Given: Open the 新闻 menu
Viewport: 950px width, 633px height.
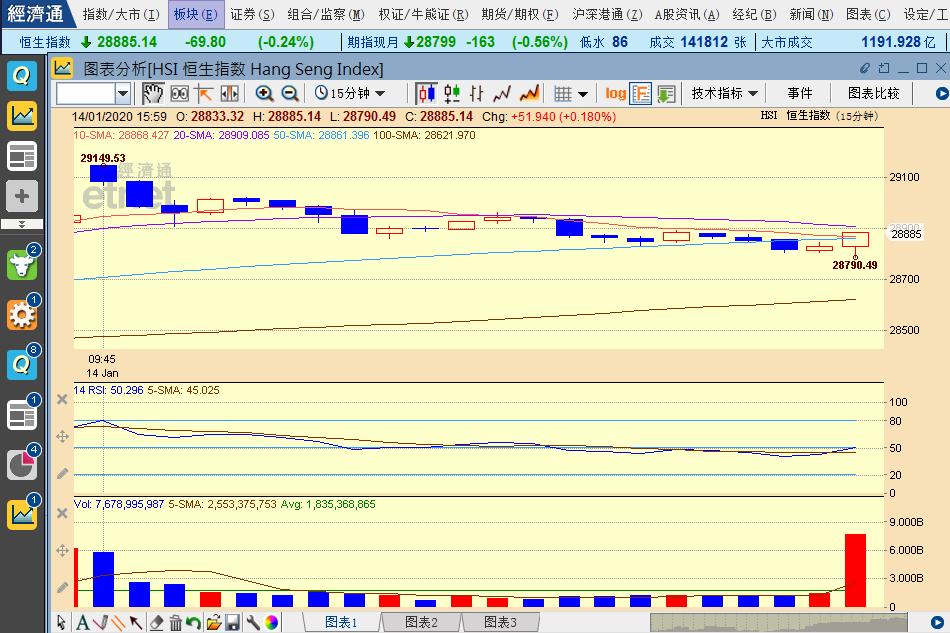Looking at the screenshot, I should click(811, 14).
